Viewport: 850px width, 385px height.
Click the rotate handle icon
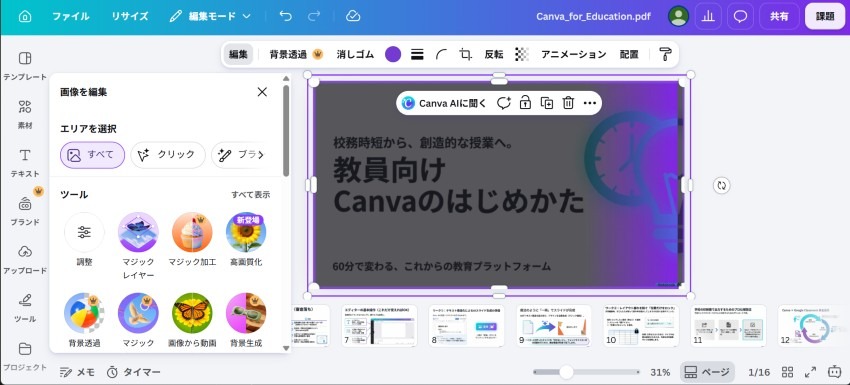721,185
